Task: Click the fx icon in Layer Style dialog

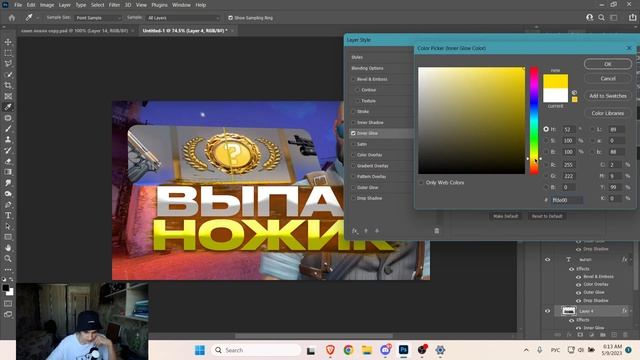Action: [x=355, y=231]
